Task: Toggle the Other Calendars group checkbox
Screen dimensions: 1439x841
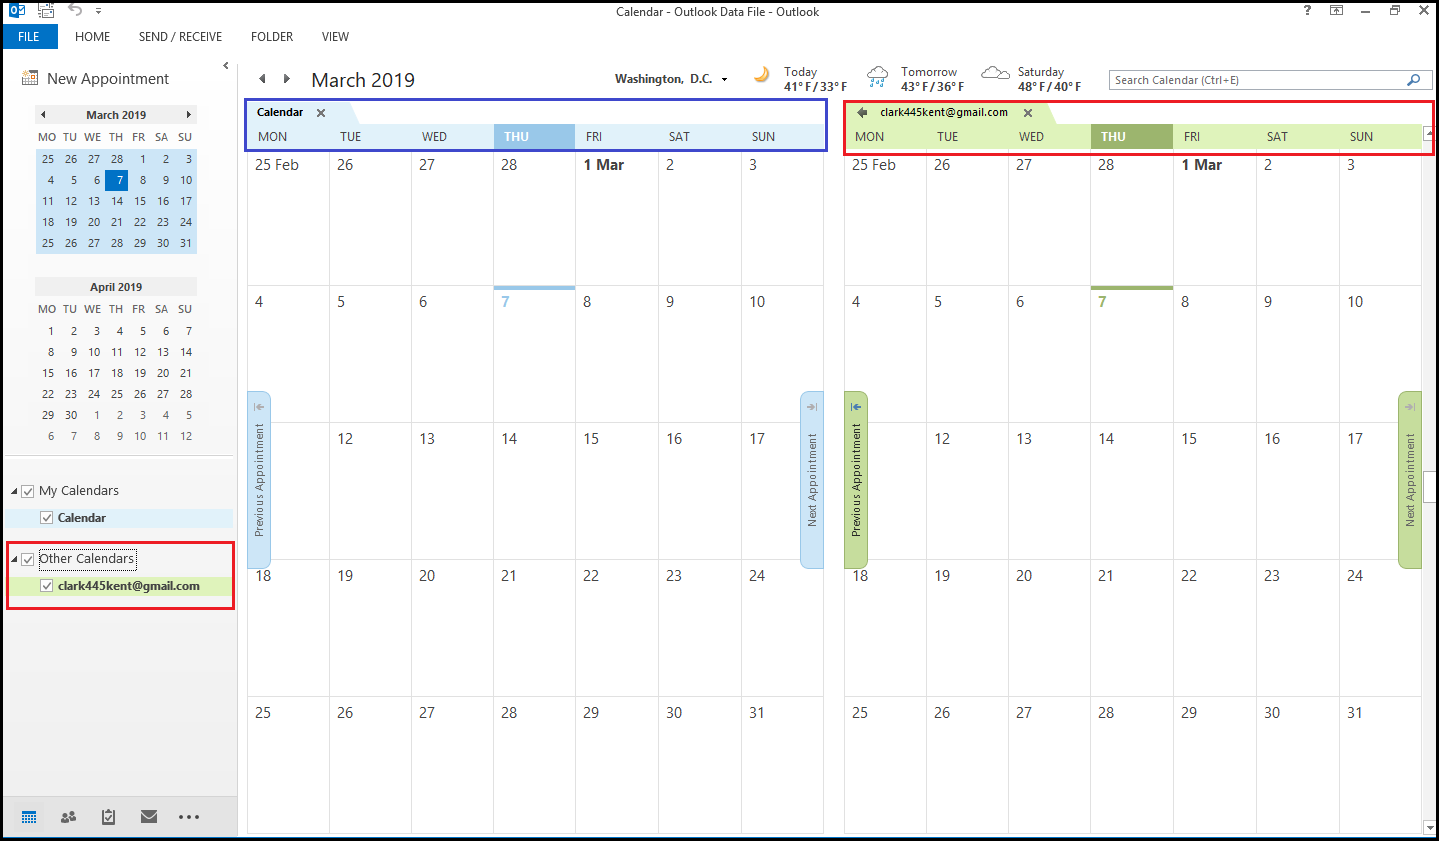Action: pyautogui.click(x=28, y=559)
